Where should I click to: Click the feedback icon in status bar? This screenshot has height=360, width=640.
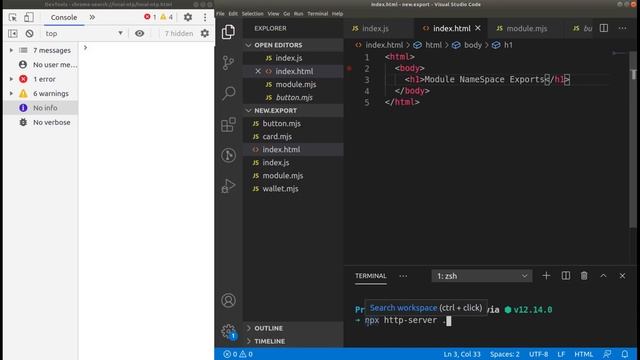click(607, 354)
